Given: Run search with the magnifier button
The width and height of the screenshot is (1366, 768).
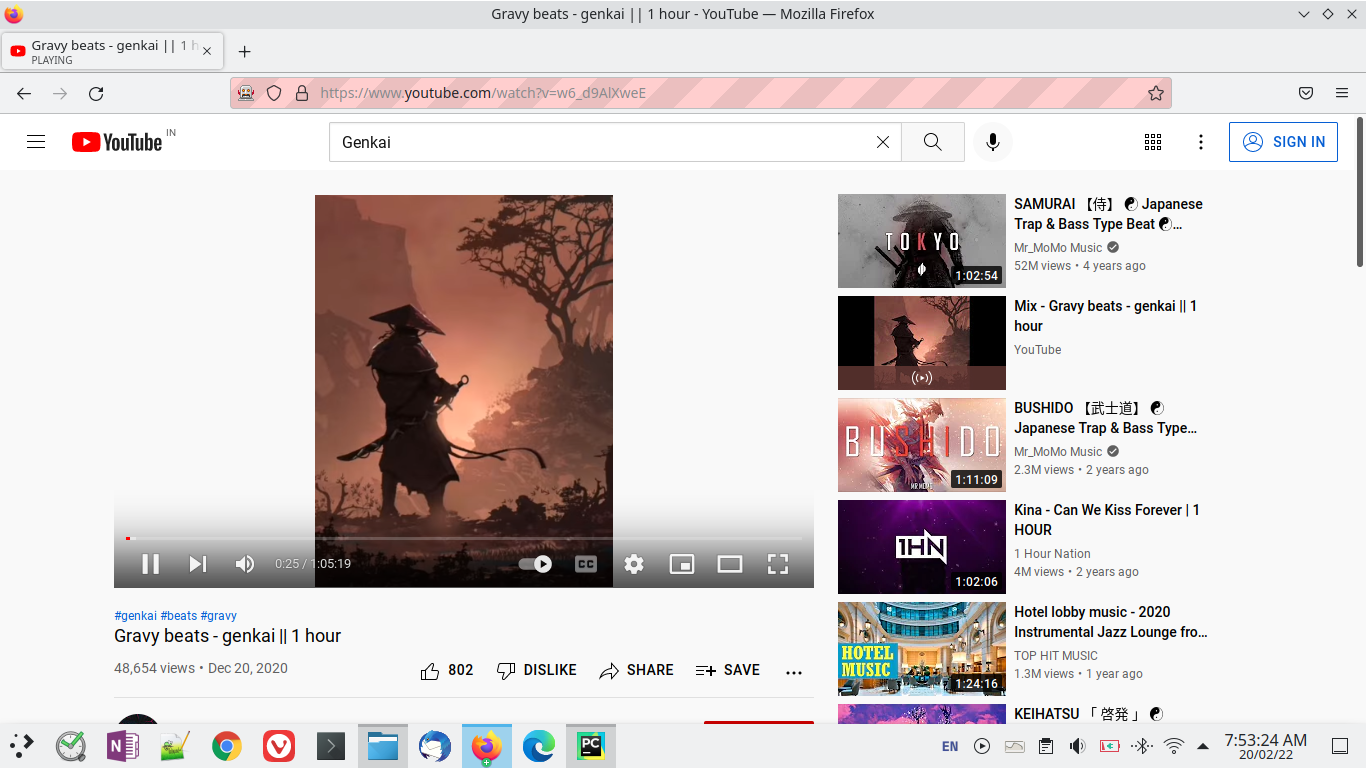Looking at the screenshot, I should [933, 142].
